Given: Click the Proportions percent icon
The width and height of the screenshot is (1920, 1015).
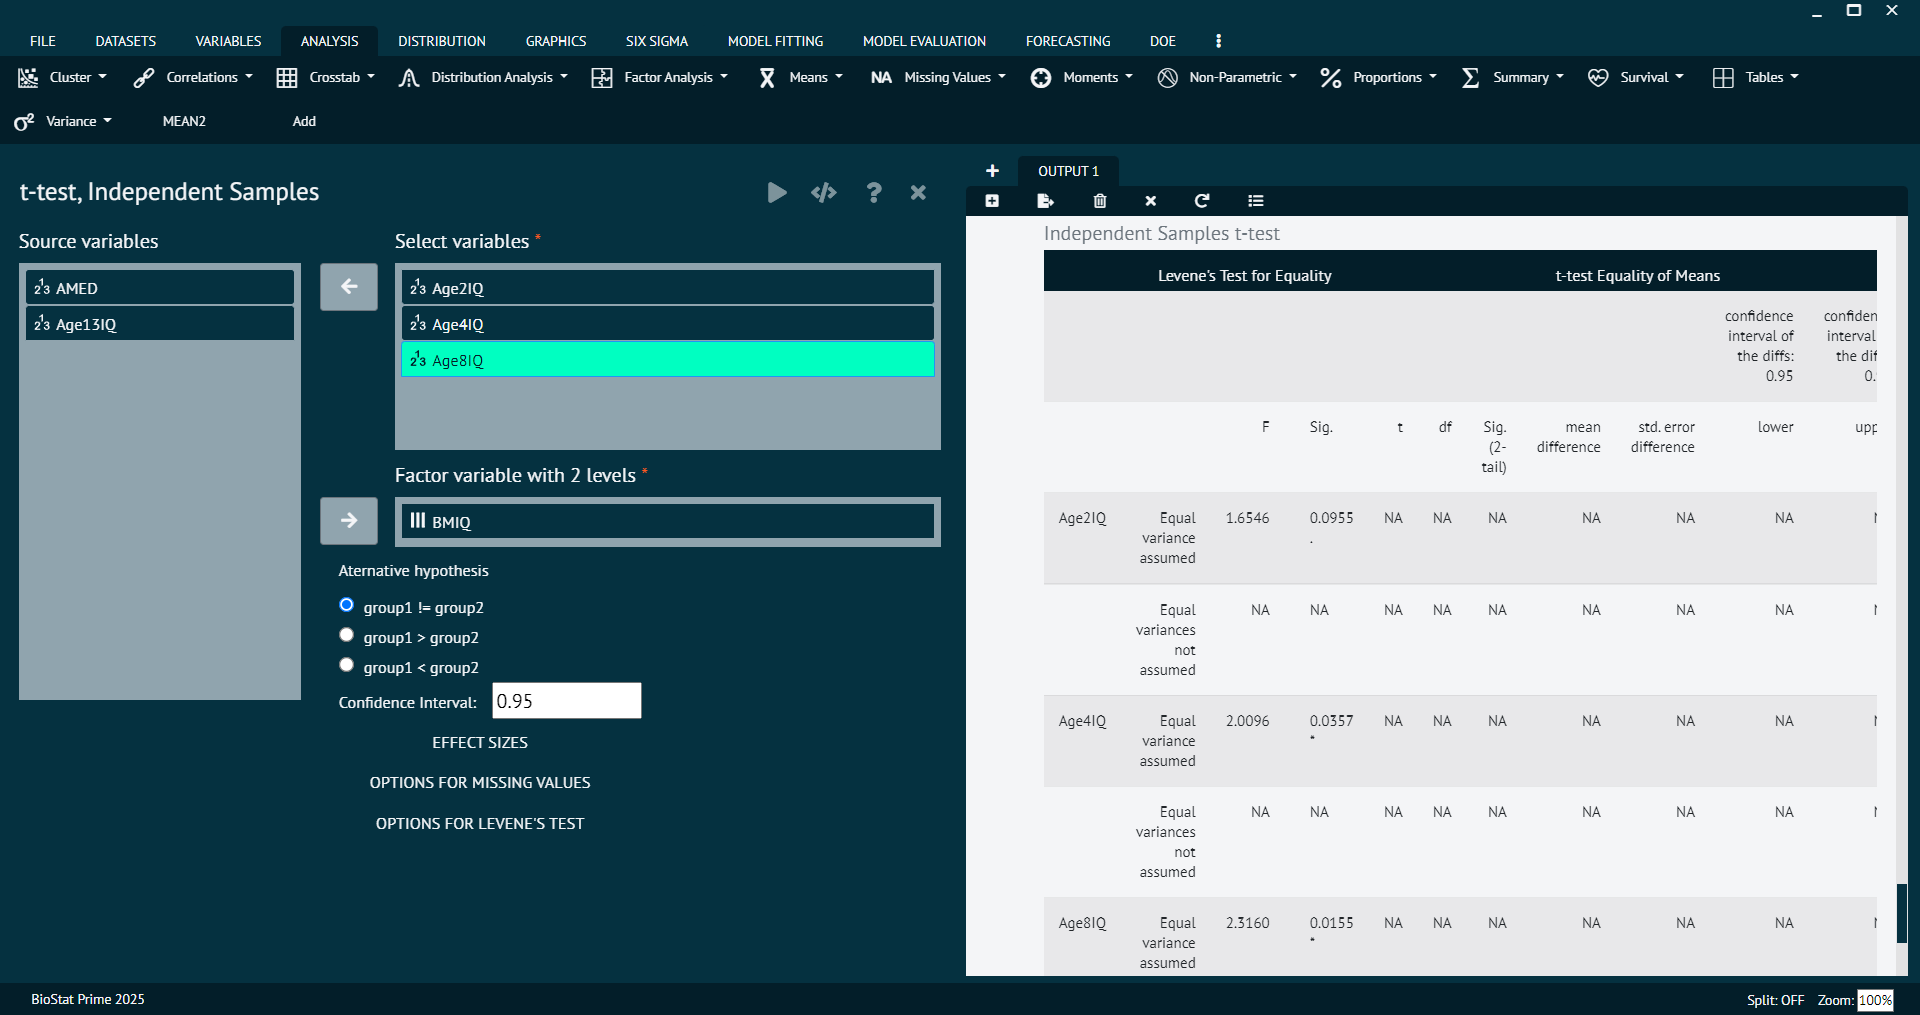Looking at the screenshot, I should click(1331, 78).
